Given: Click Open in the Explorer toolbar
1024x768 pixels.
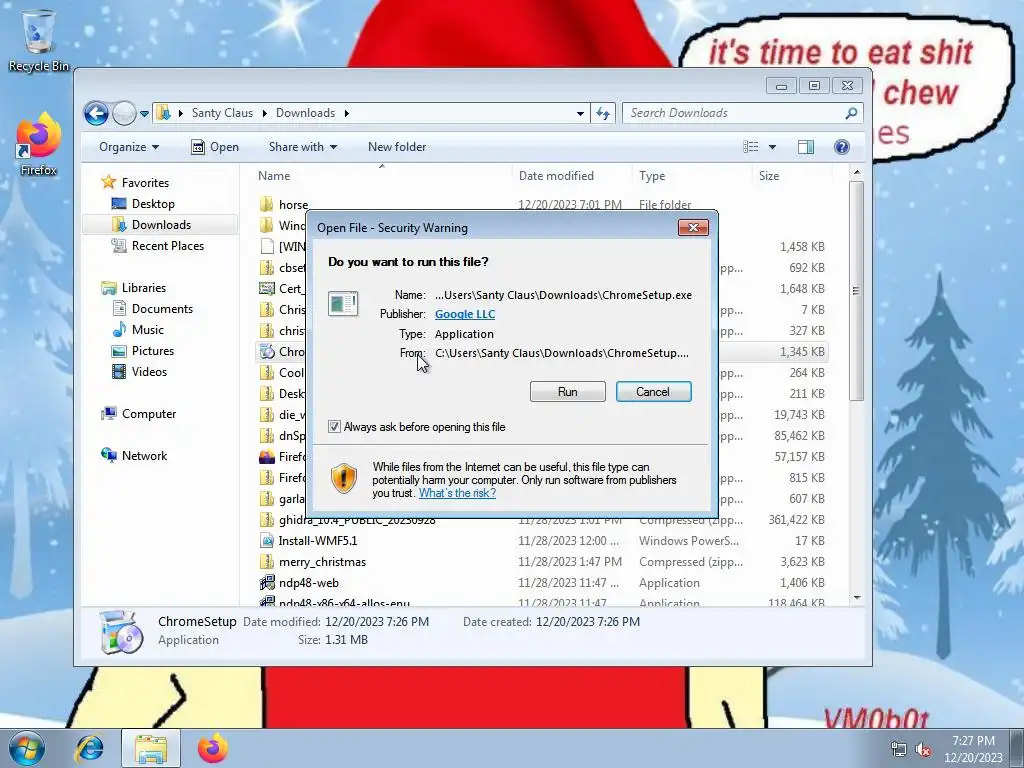Looking at the screenshot, I should 215,147.
